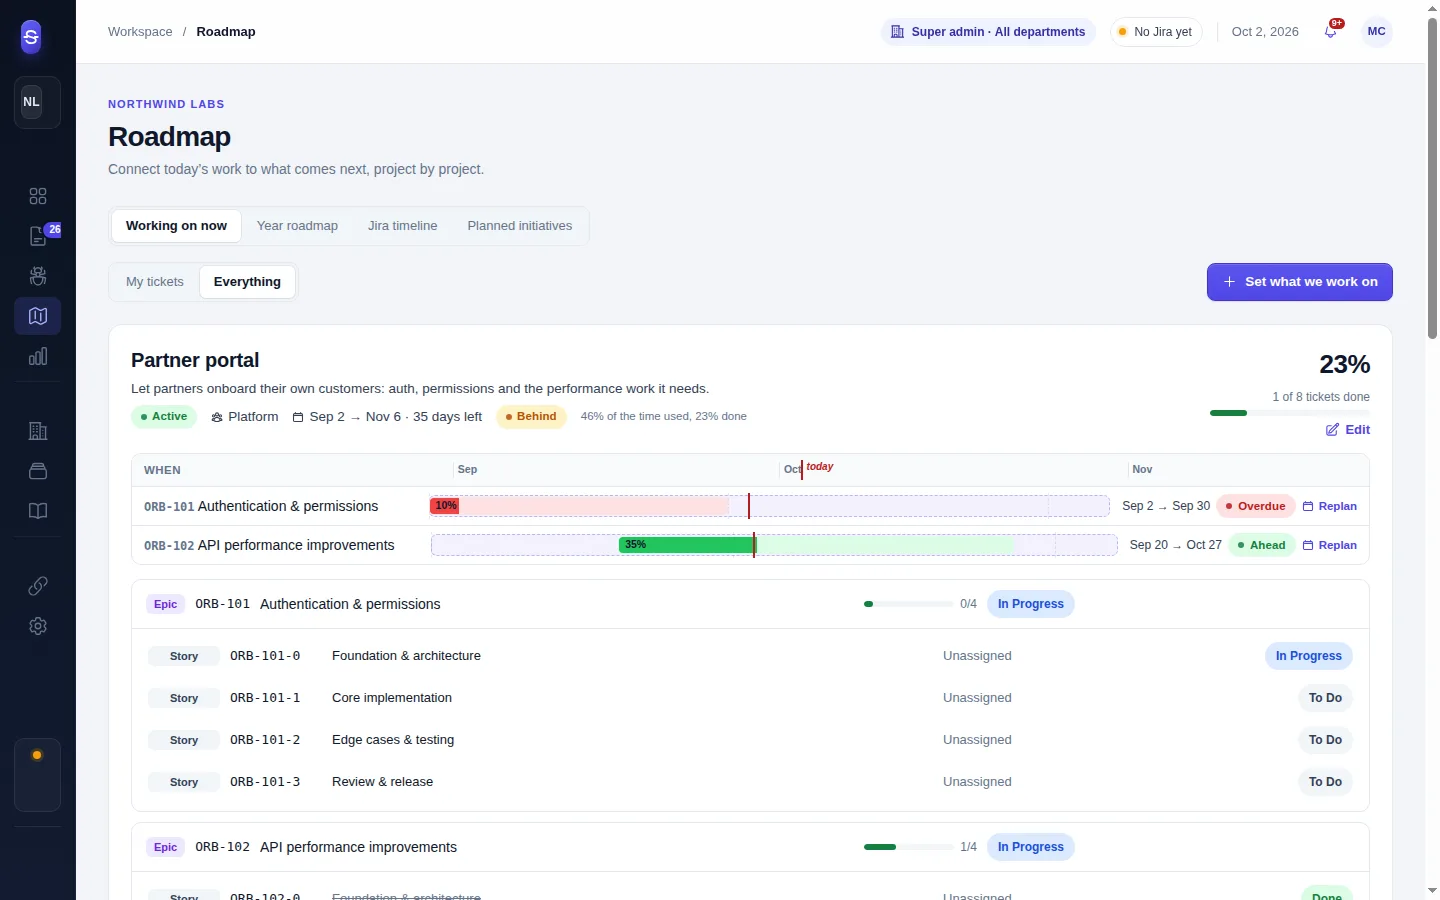The image size is (1440, 900).
Task: Click the ORB-102 green timeline progress bar
Action: point(686,545)
